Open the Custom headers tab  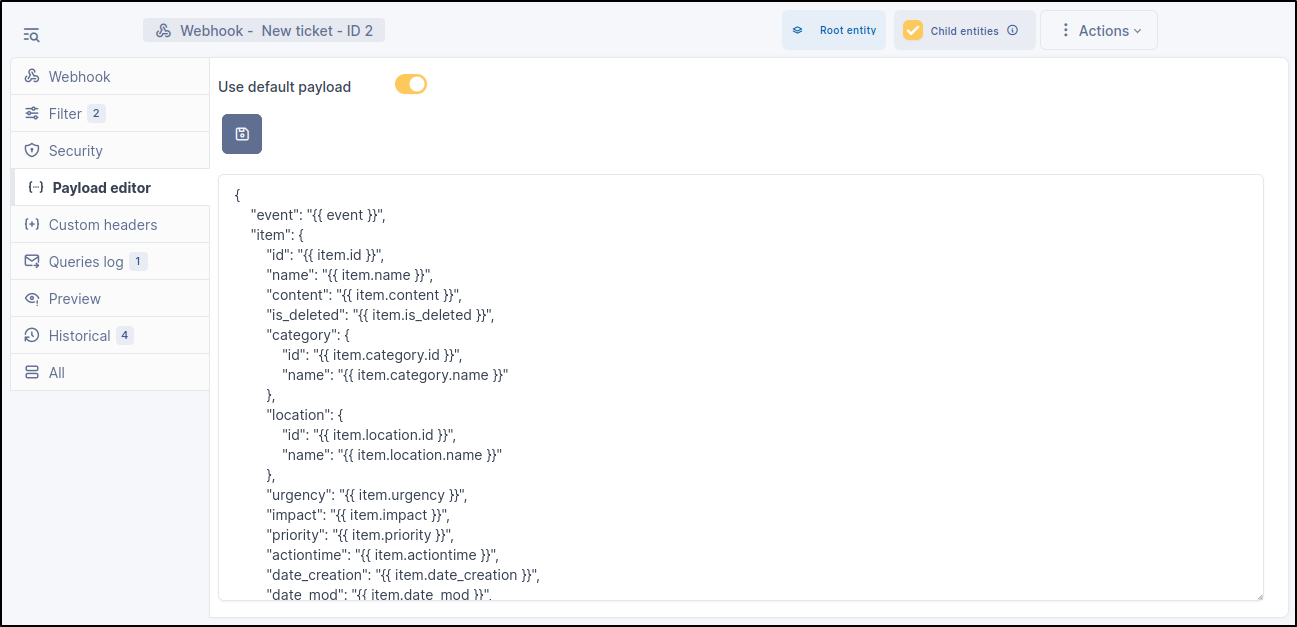pos(102,225)
